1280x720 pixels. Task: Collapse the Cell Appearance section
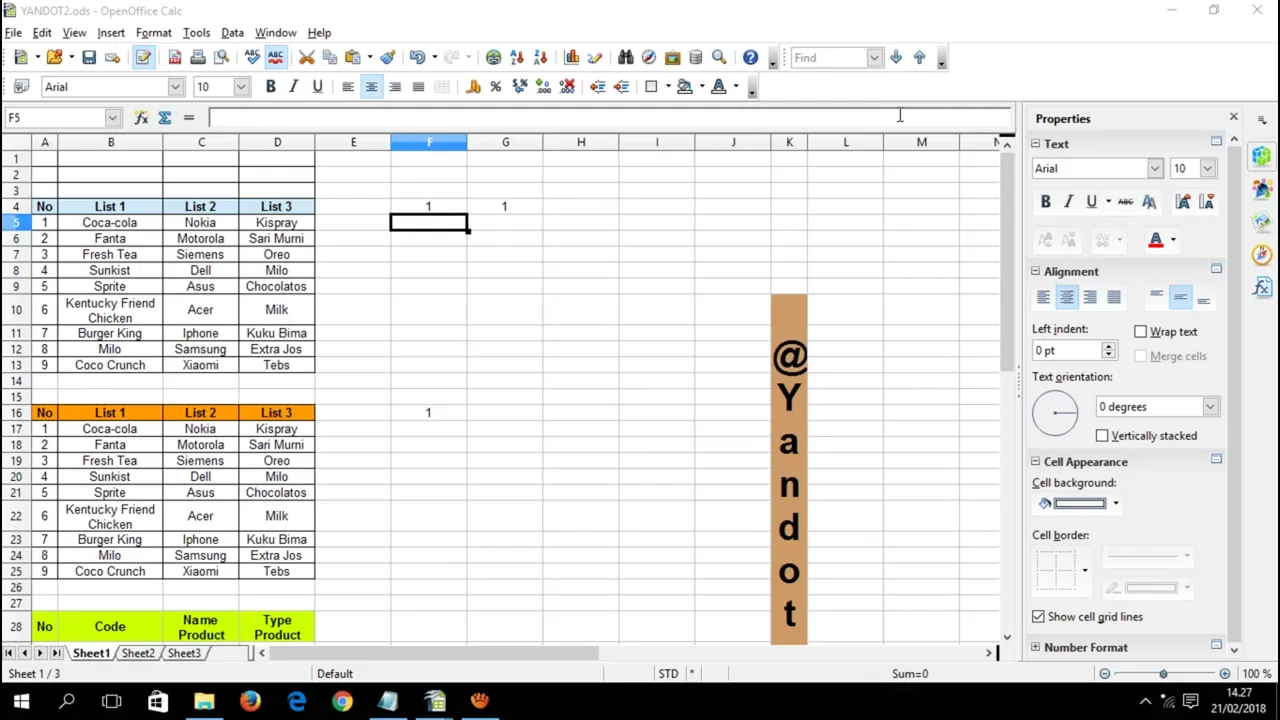pyautogui.click(x=1036, y=462)
